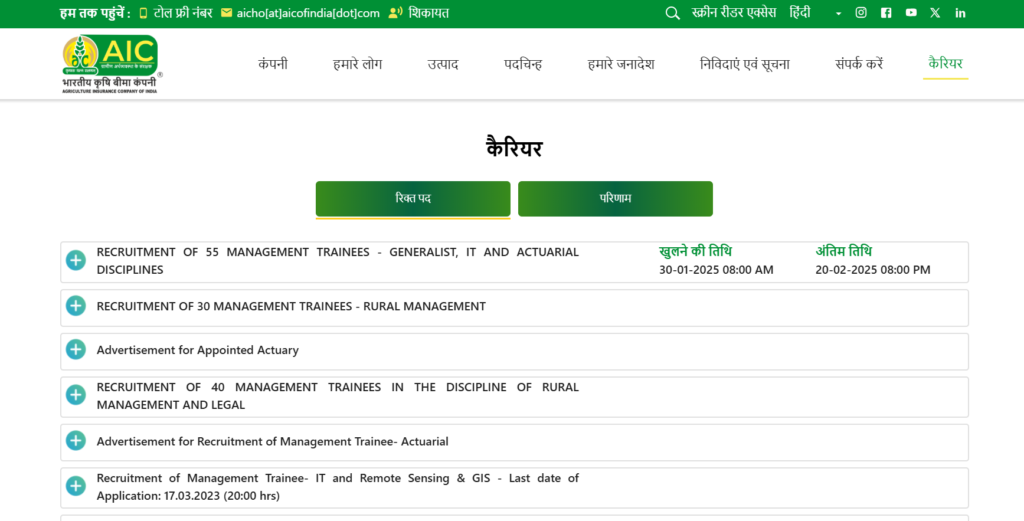Screen dimensions: 1024x521
Task: Click title Recruitment of 55 Management Trainees
Action: [x=338, y=260]
